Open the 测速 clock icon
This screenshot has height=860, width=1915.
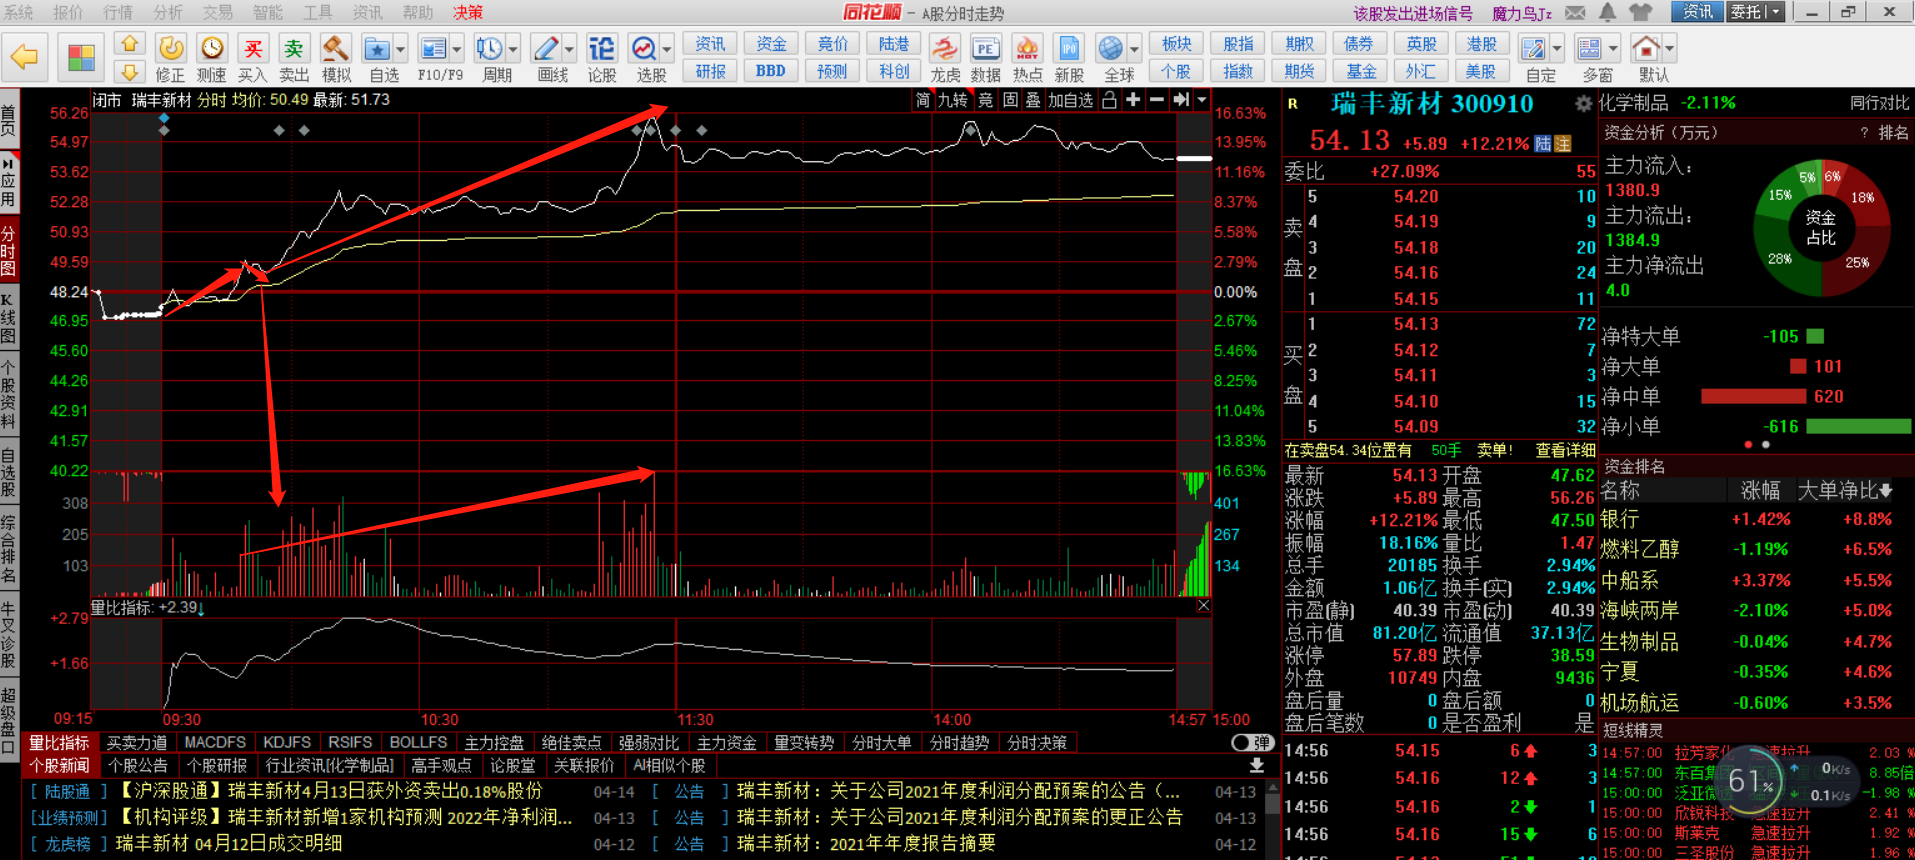(x=211, y=48)
